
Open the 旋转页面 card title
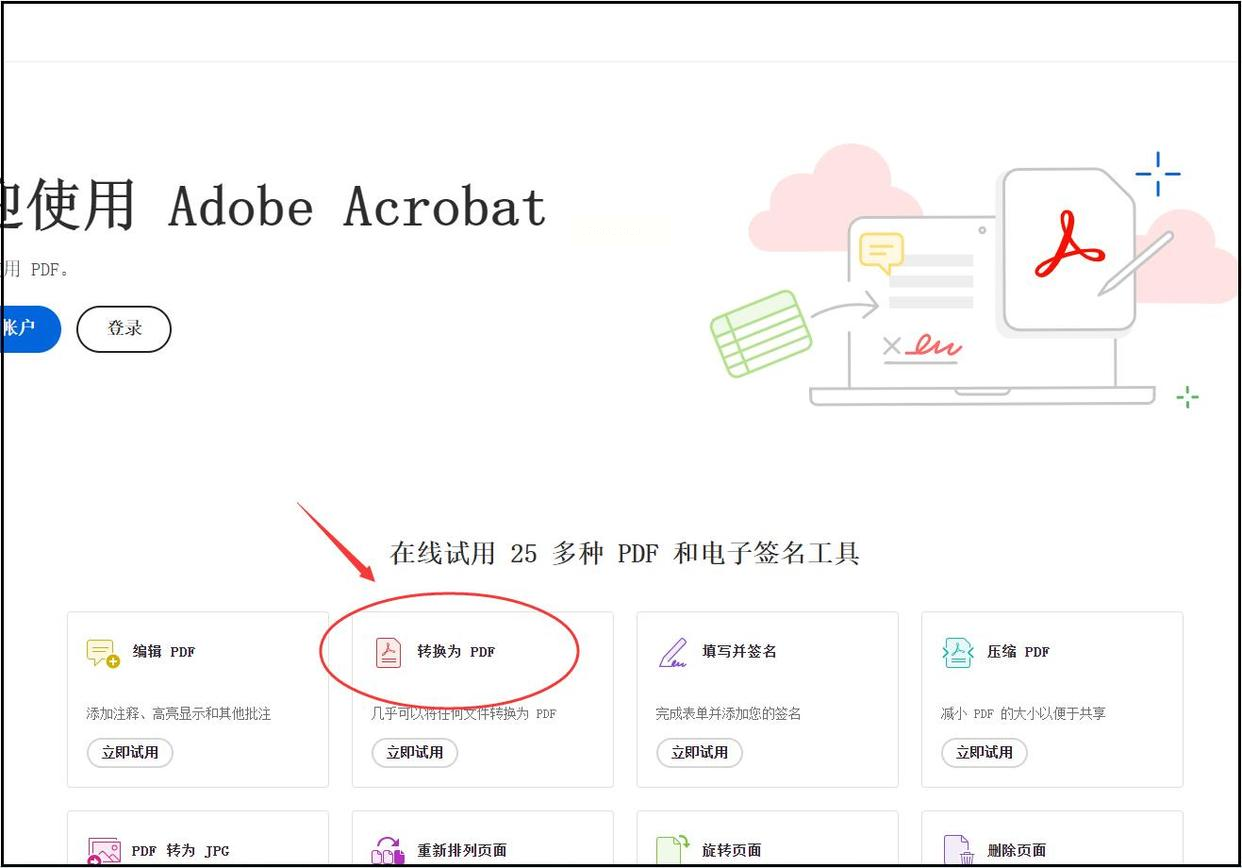731,851
